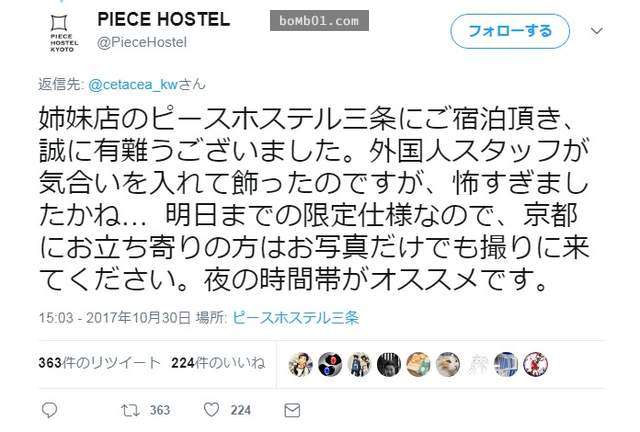Open the ピースホステル三条 location link
Viewport: 640px width, 432px height.
[x=296, y=318]
